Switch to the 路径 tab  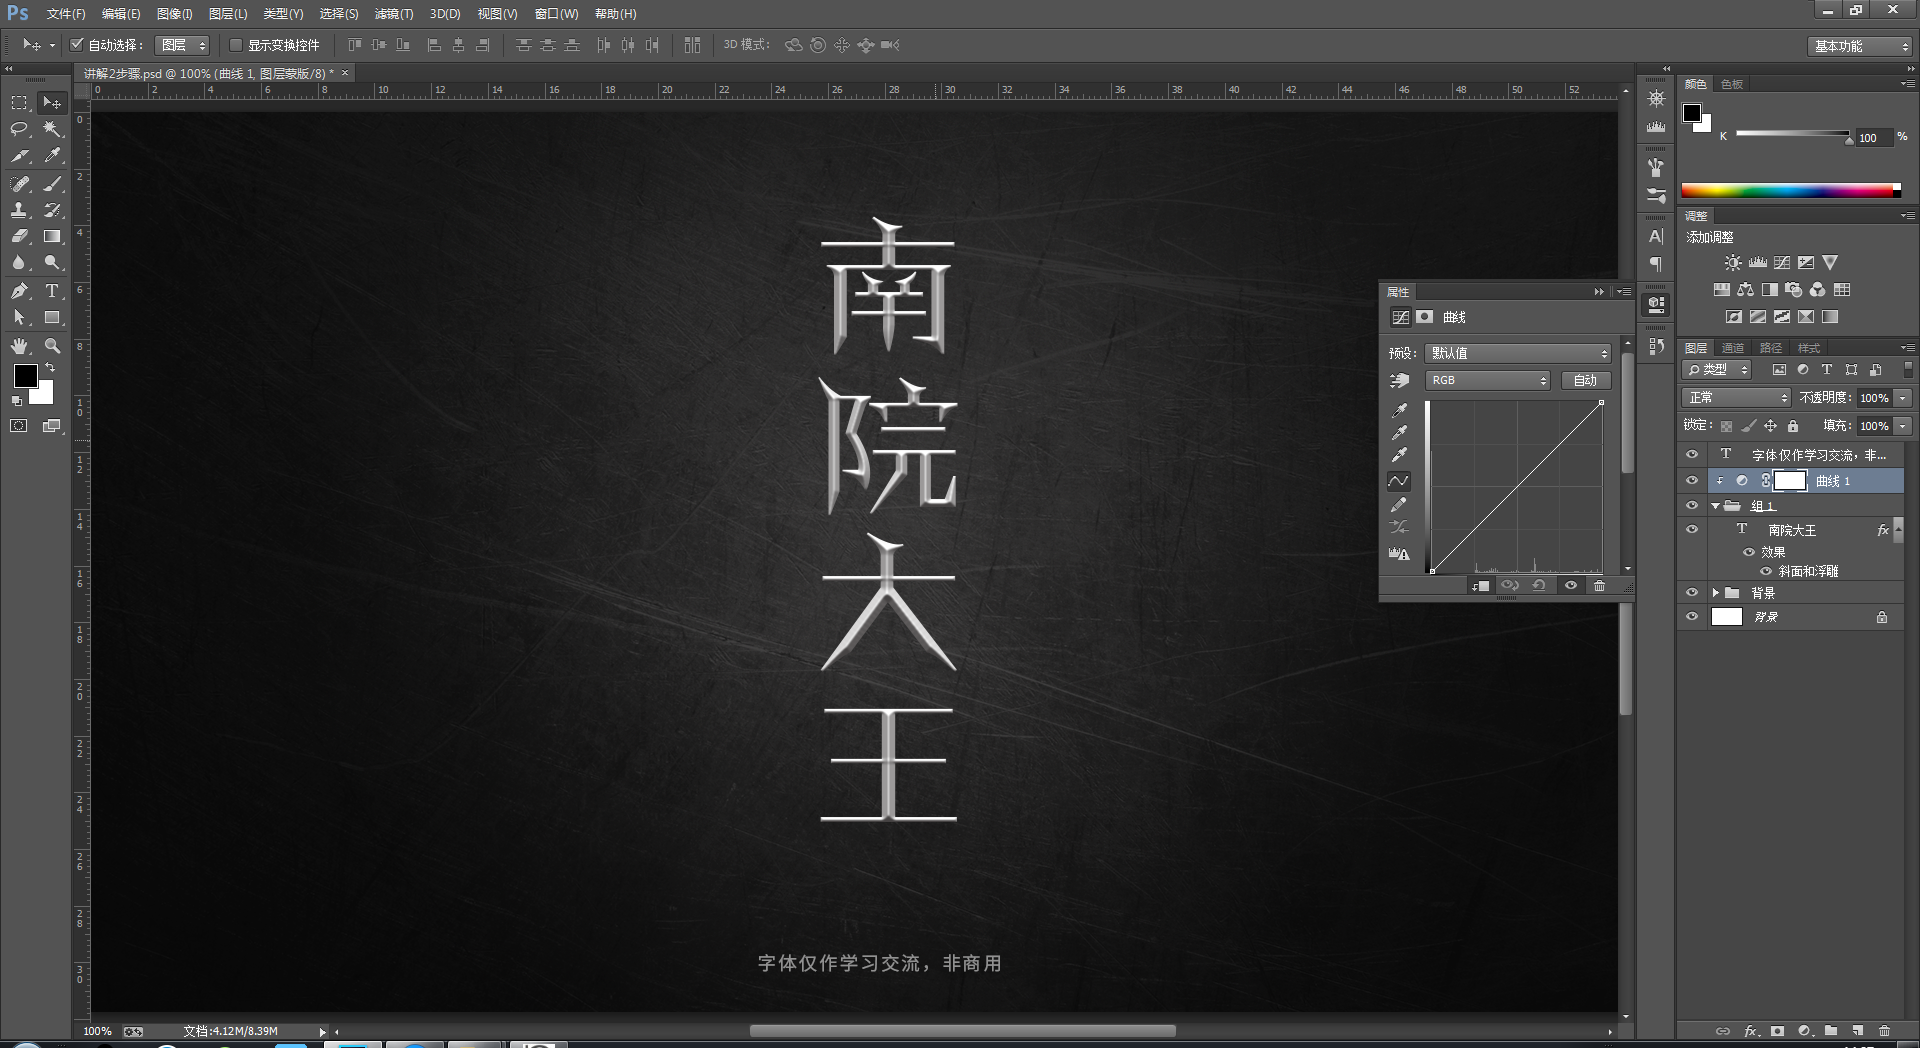click(1771, 348)
